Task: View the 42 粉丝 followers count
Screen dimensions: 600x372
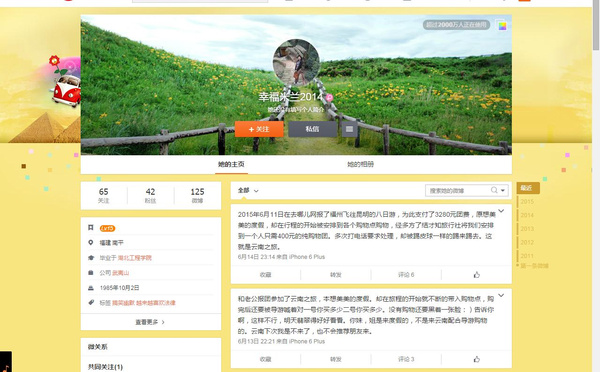Action: click(x=150, y=195)
